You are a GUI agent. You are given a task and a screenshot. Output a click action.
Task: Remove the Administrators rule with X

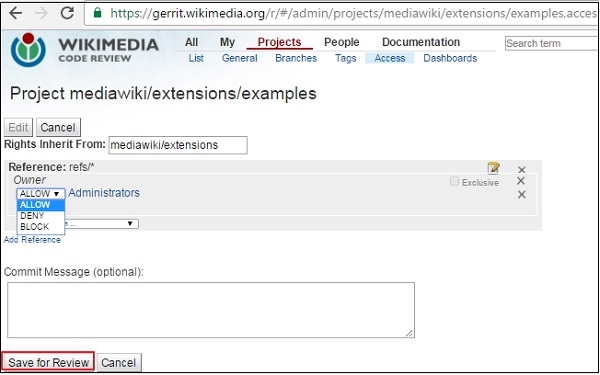(521, 194)
